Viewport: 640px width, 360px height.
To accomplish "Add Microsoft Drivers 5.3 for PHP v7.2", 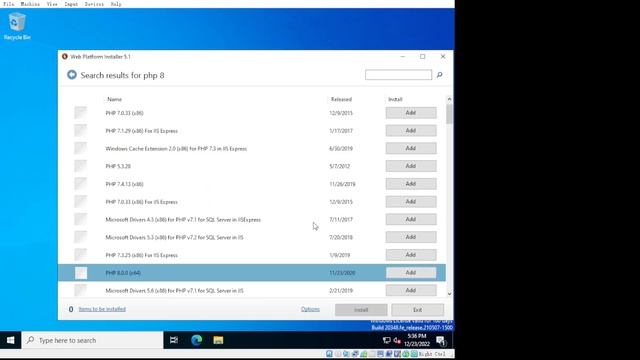I will click(x=411, y=237).
